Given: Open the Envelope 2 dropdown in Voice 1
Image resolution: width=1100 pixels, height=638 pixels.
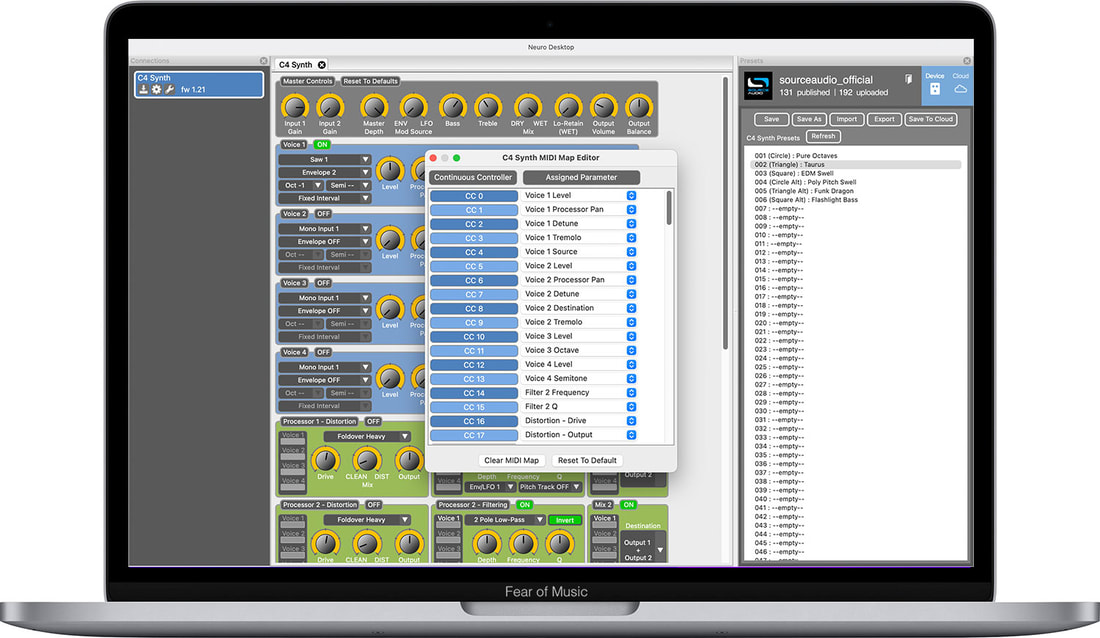Looking at the screenshot, I should (x=325, y=172).
